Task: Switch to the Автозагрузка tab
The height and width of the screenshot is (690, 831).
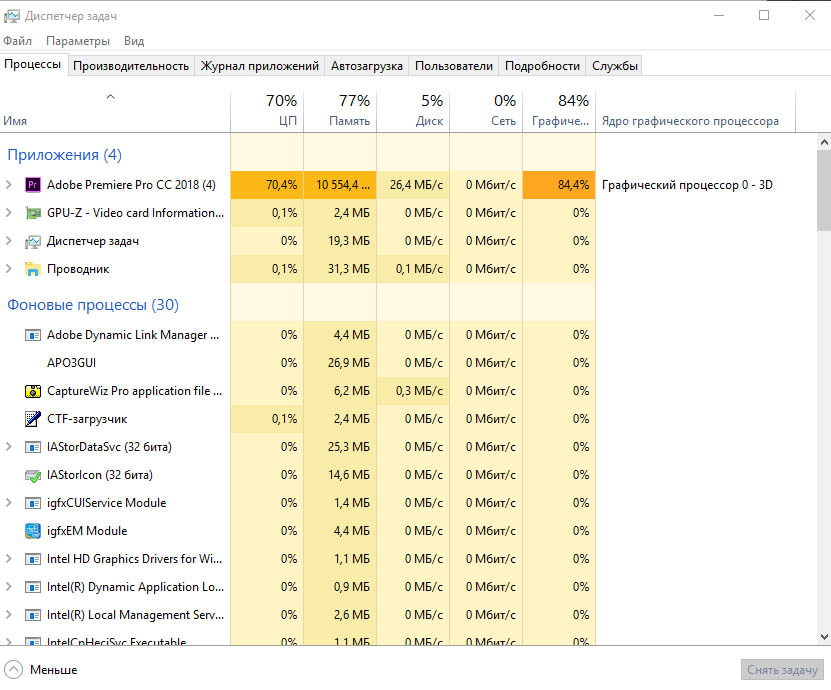Action: (367, 66)
